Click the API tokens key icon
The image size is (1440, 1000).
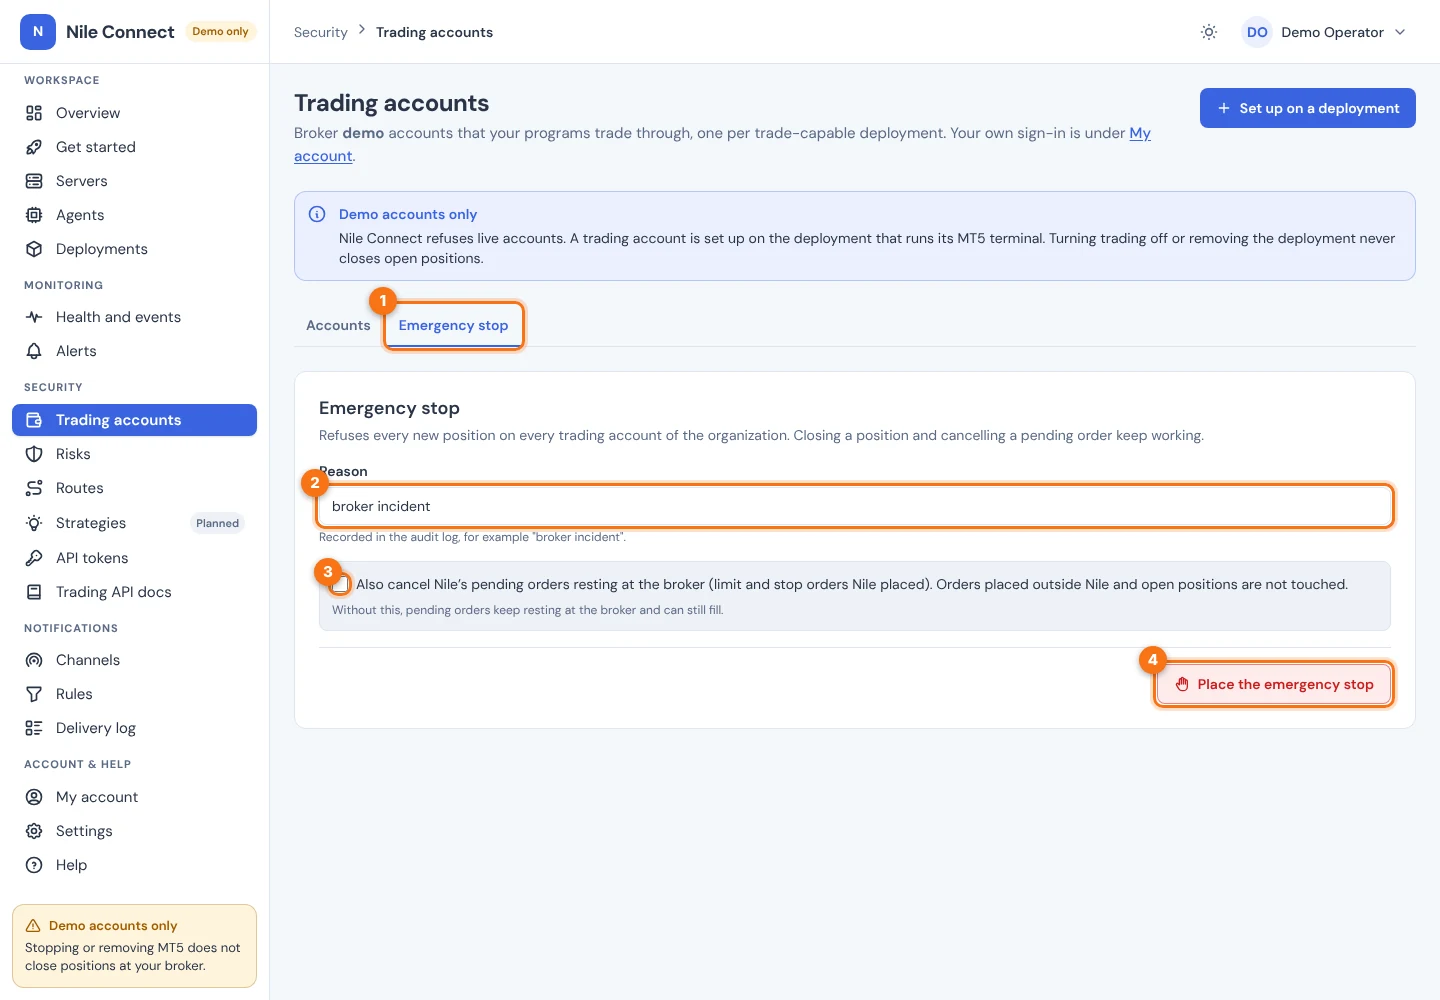click(34, 558)
